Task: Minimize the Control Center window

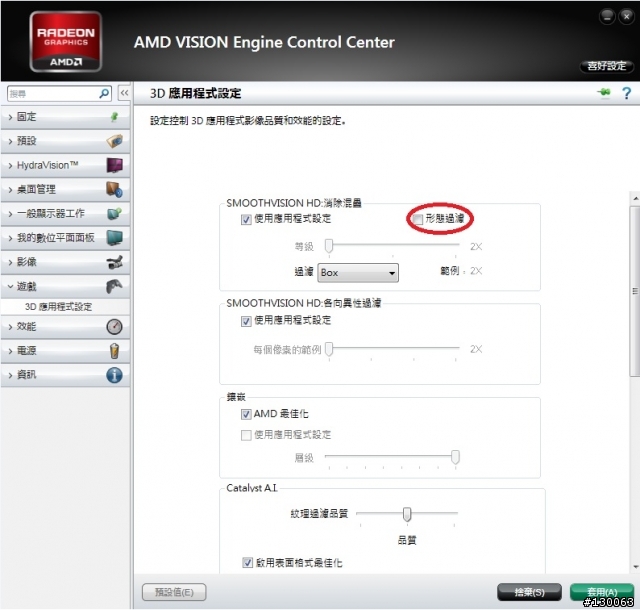Action: tap(607, 17)
